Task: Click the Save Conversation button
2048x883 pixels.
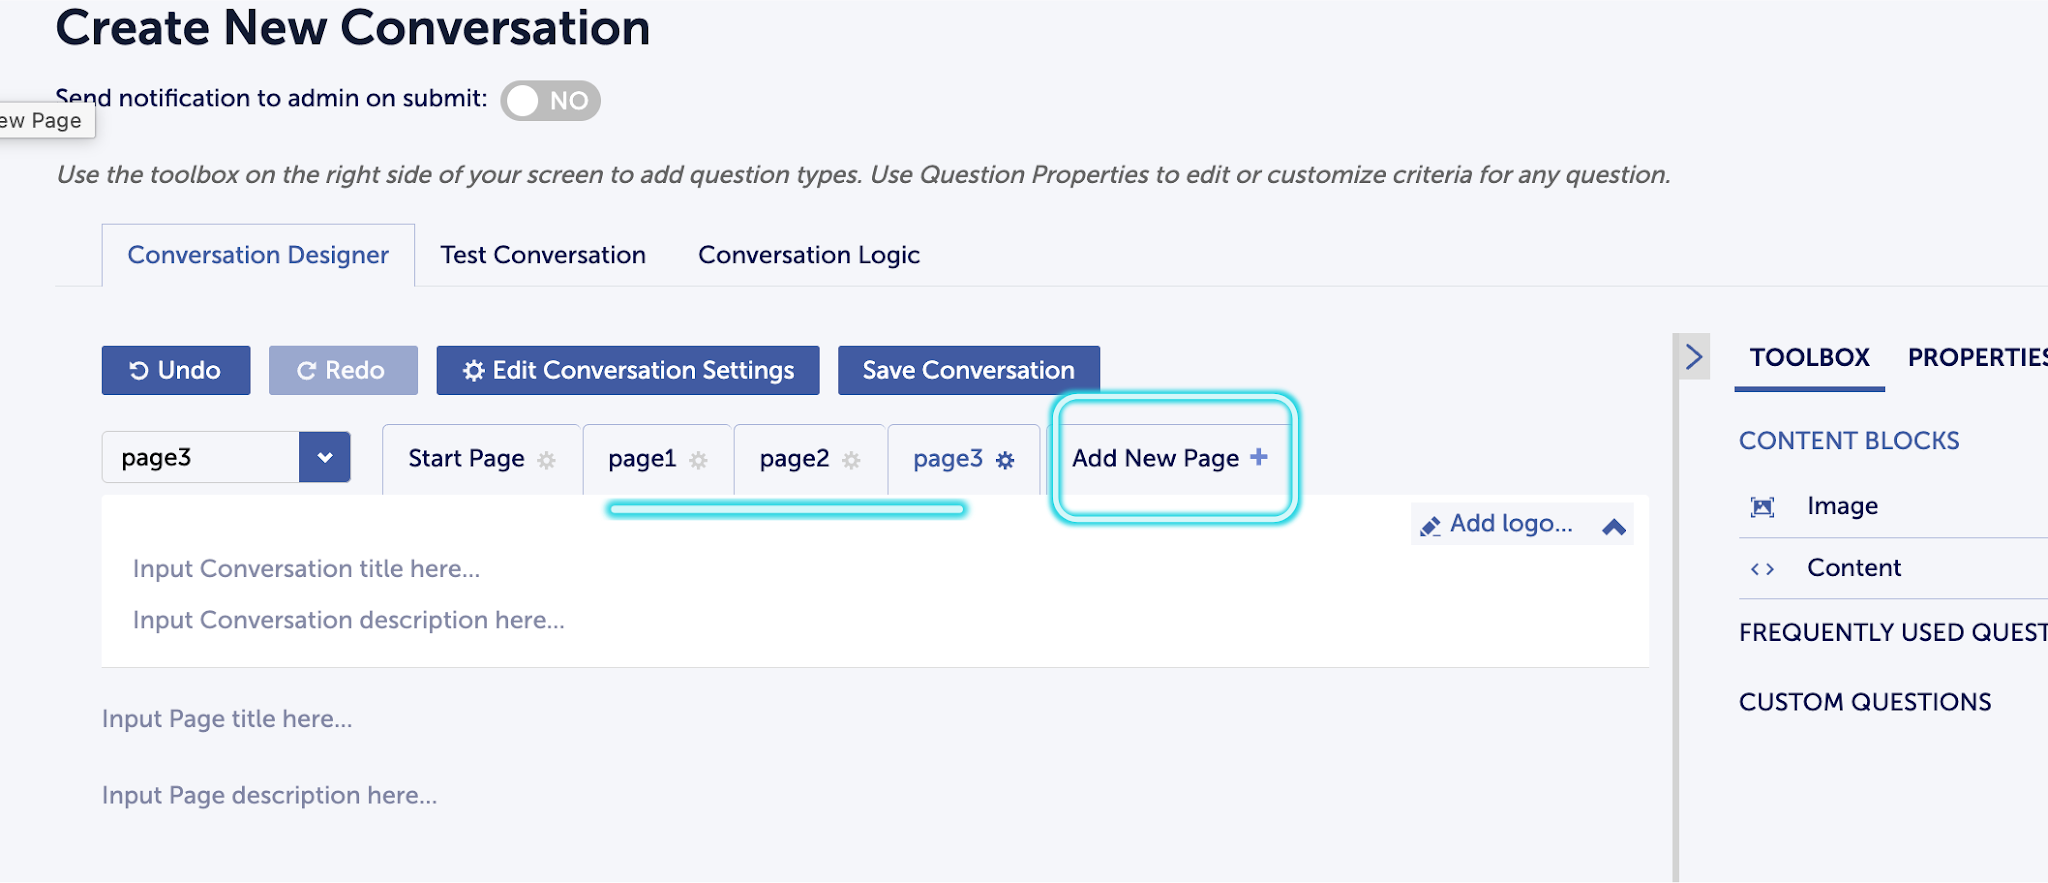Action: [x=968, y=370]
